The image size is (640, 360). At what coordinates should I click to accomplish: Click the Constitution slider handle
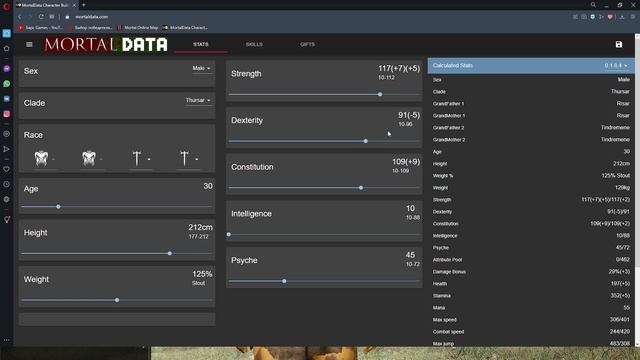[x=361, y=188]
